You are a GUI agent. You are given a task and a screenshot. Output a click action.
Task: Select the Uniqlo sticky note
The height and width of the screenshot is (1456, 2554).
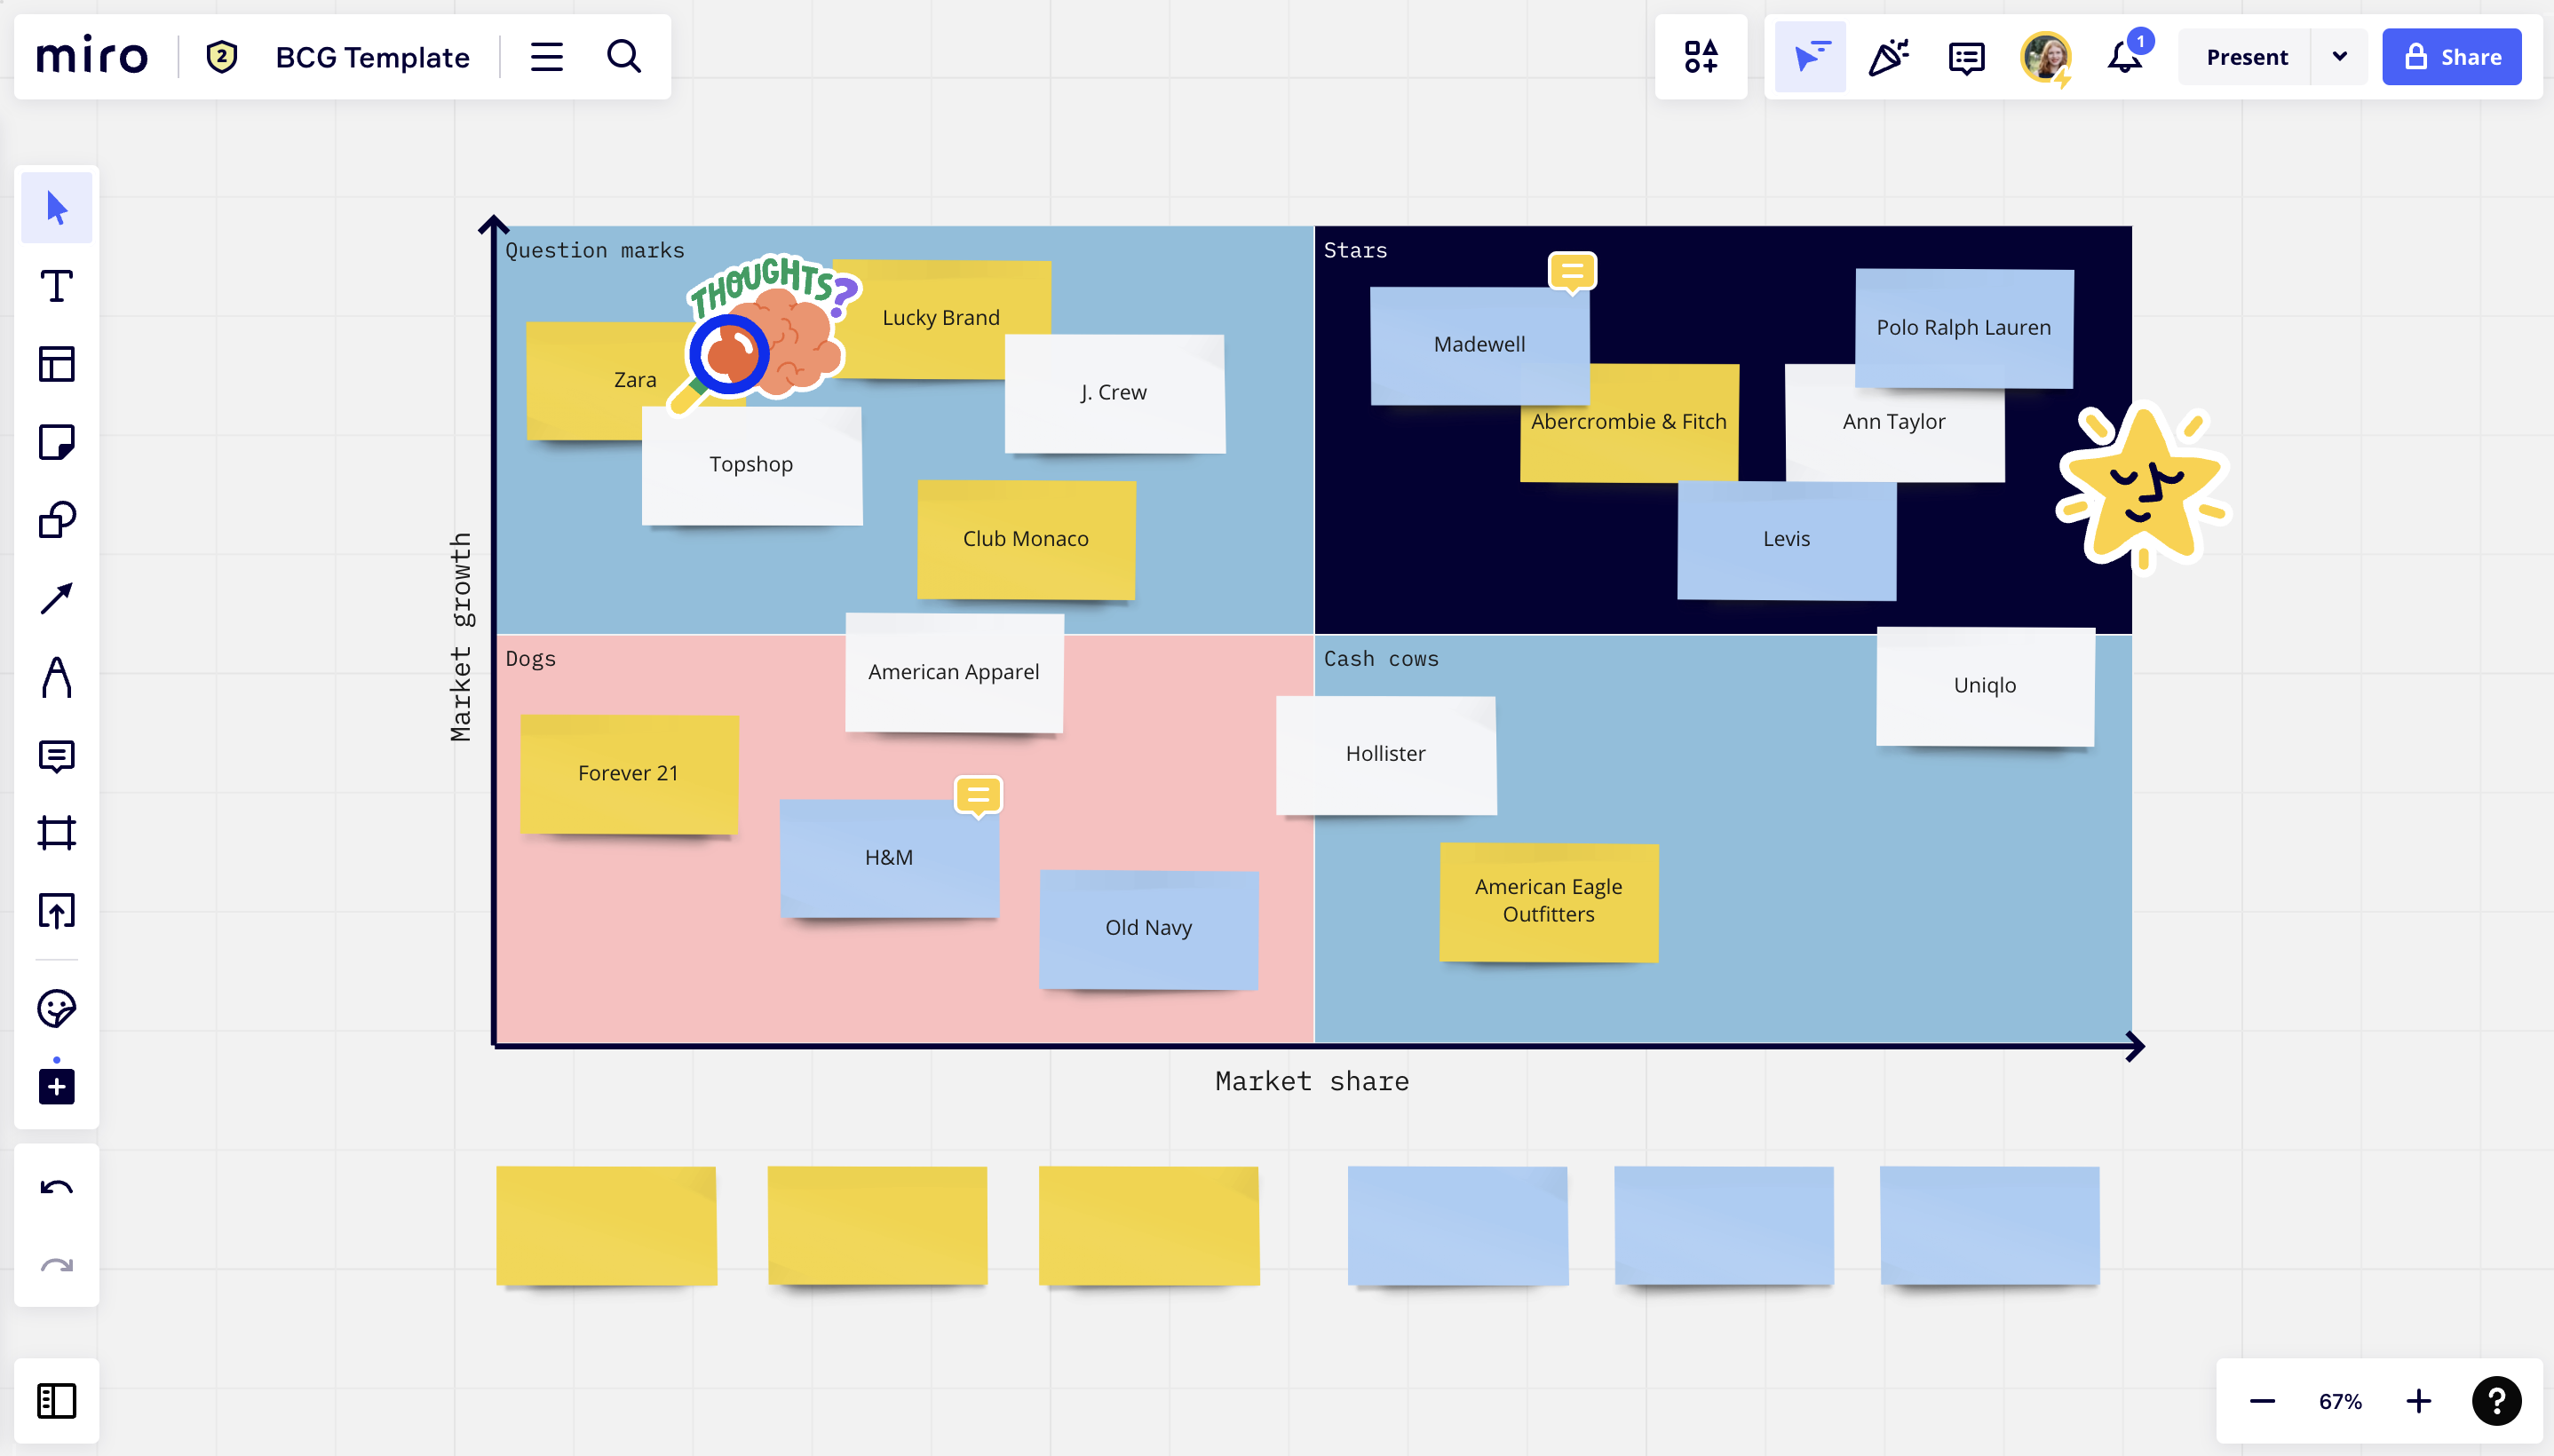click(x=1985, y=685)
